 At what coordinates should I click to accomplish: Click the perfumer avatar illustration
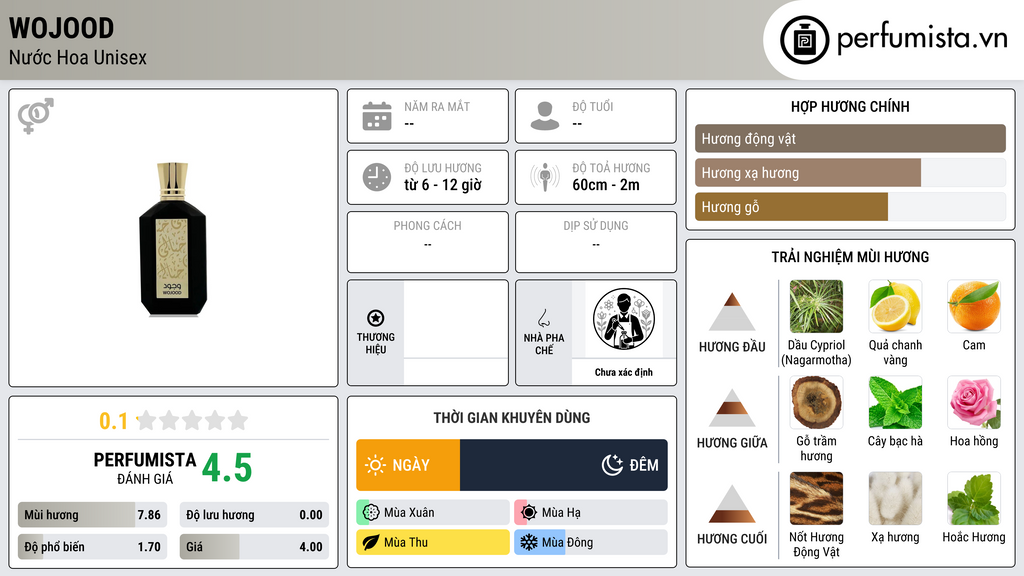624,319
